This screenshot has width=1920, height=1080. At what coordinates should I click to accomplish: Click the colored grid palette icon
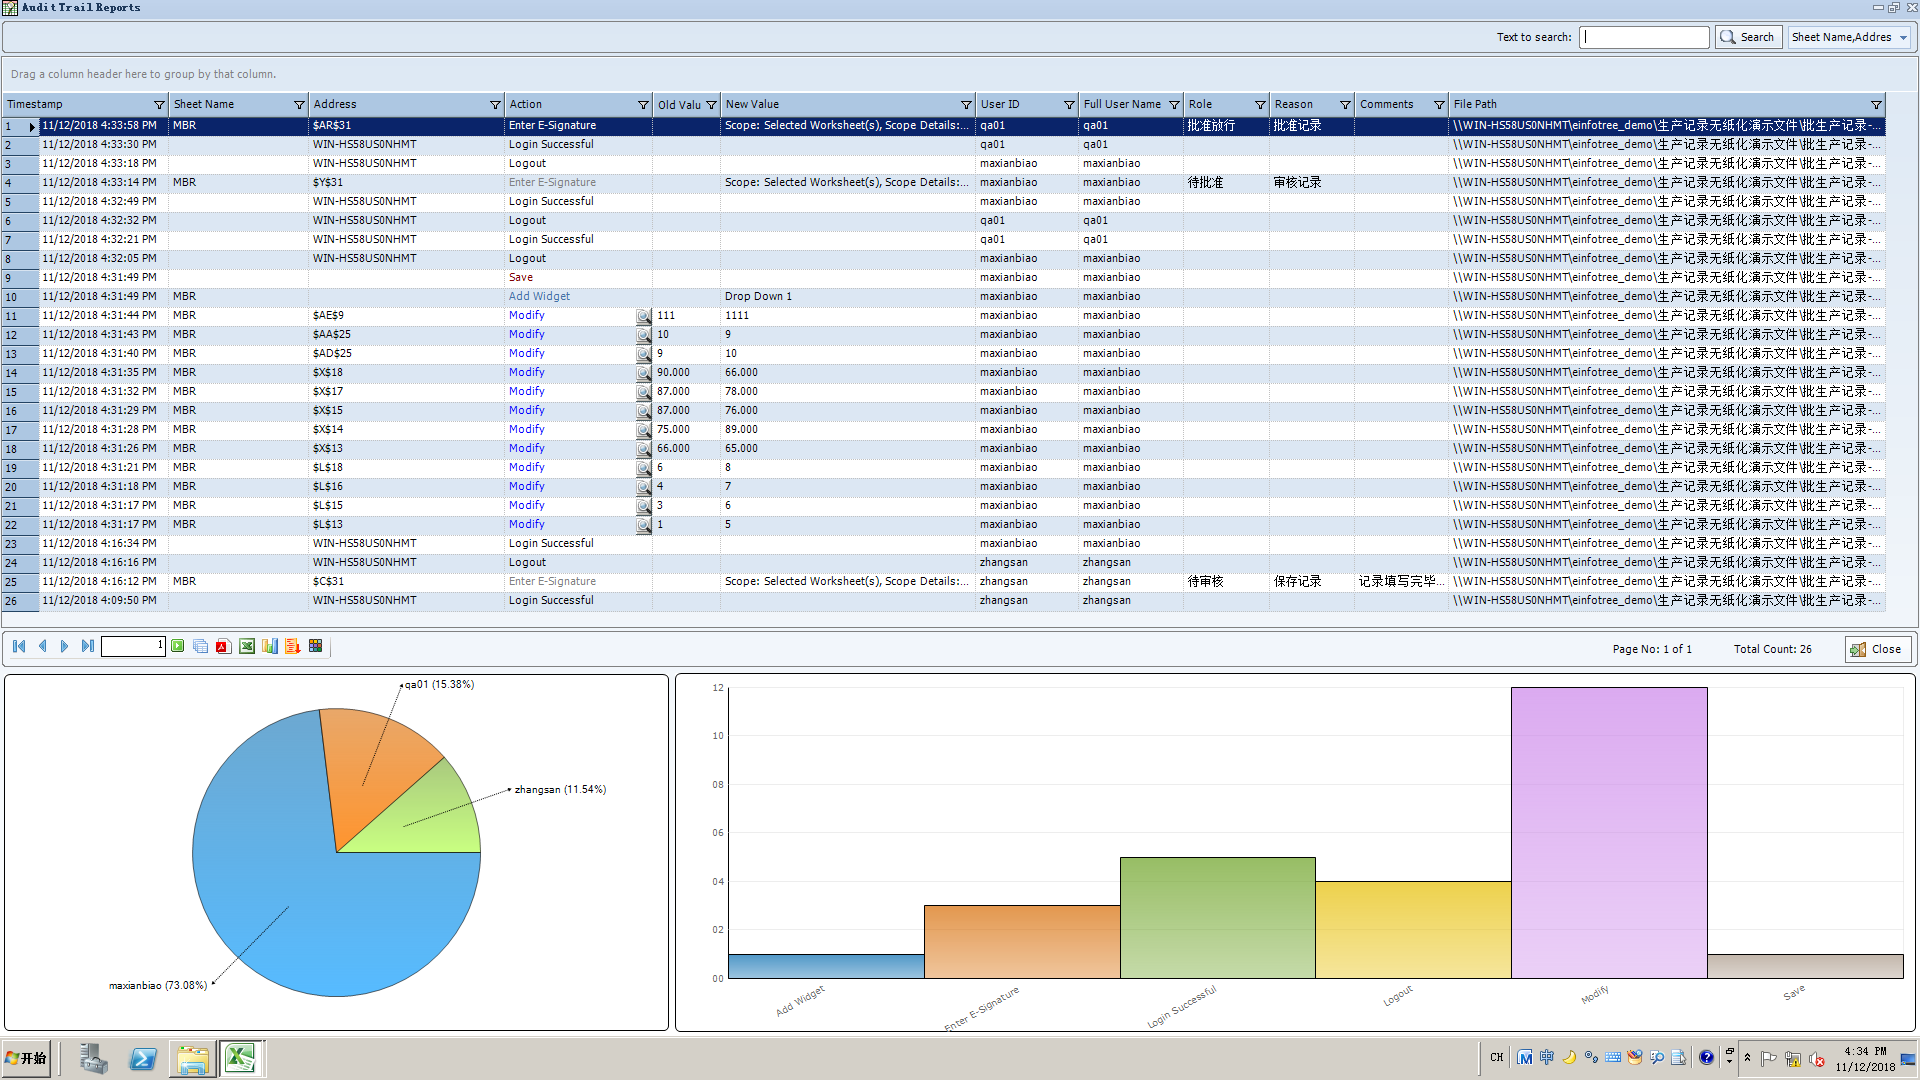point(316,647)
